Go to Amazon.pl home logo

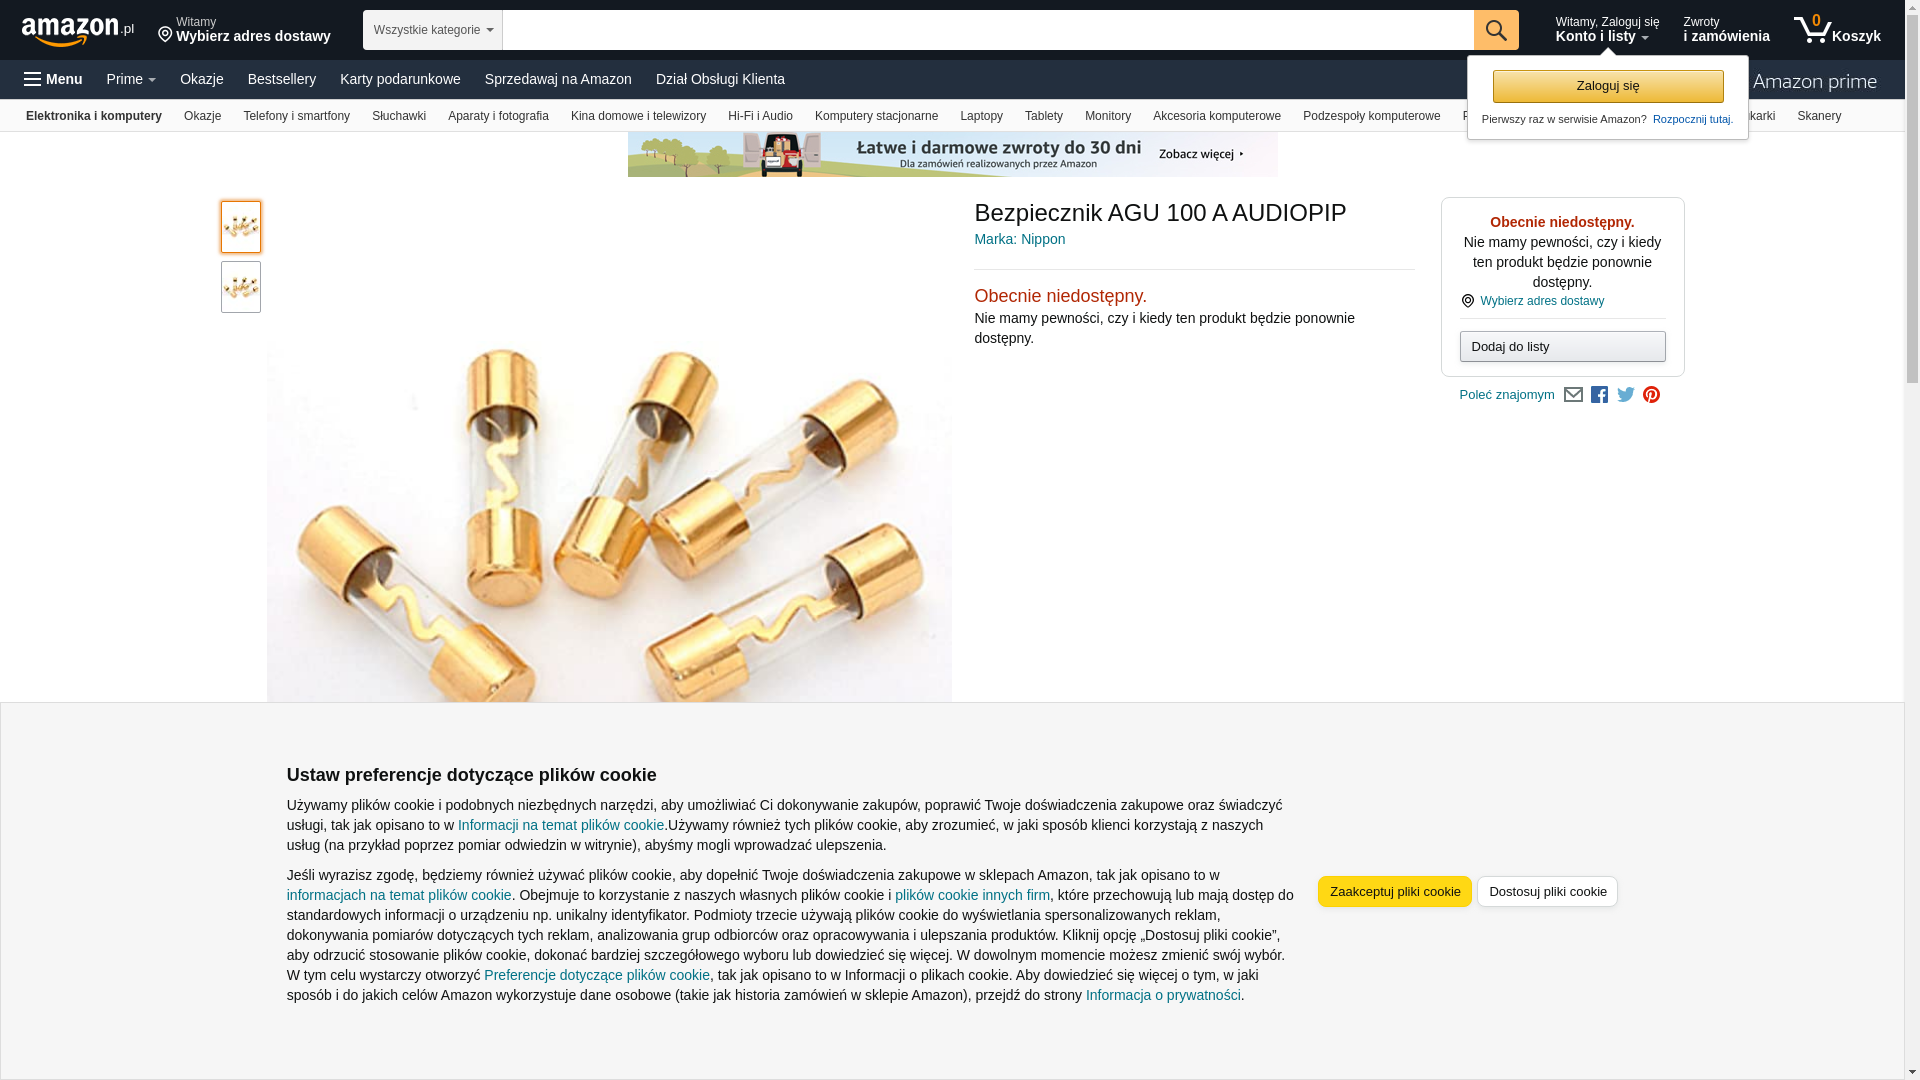(78, 31)
